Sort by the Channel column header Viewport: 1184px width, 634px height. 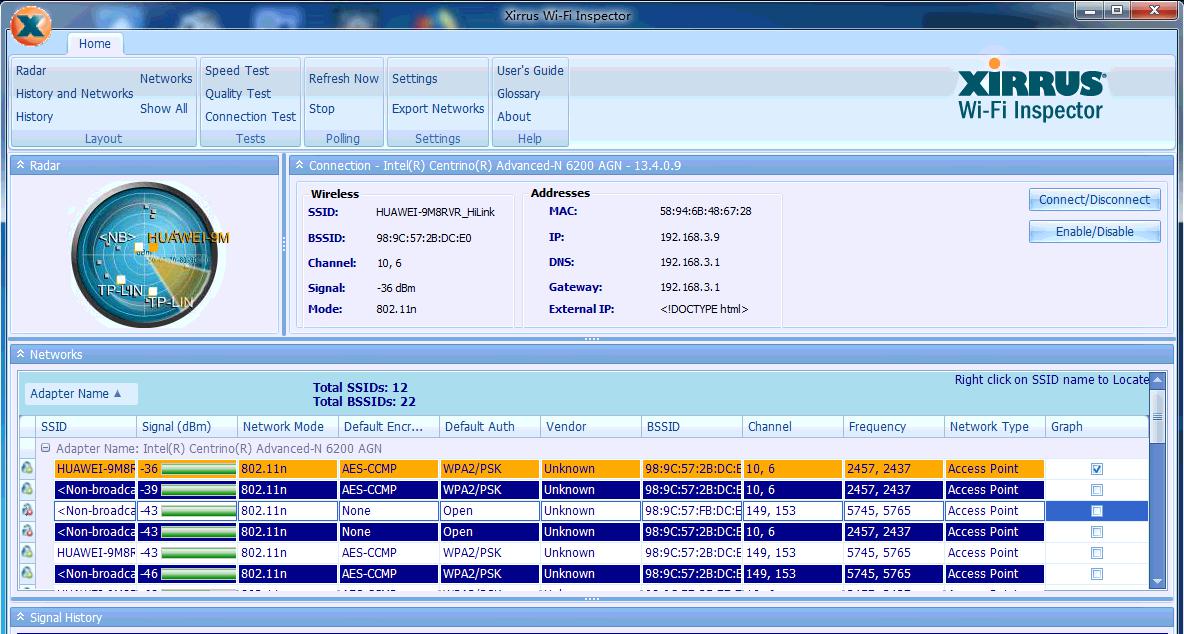coord(793,426)
